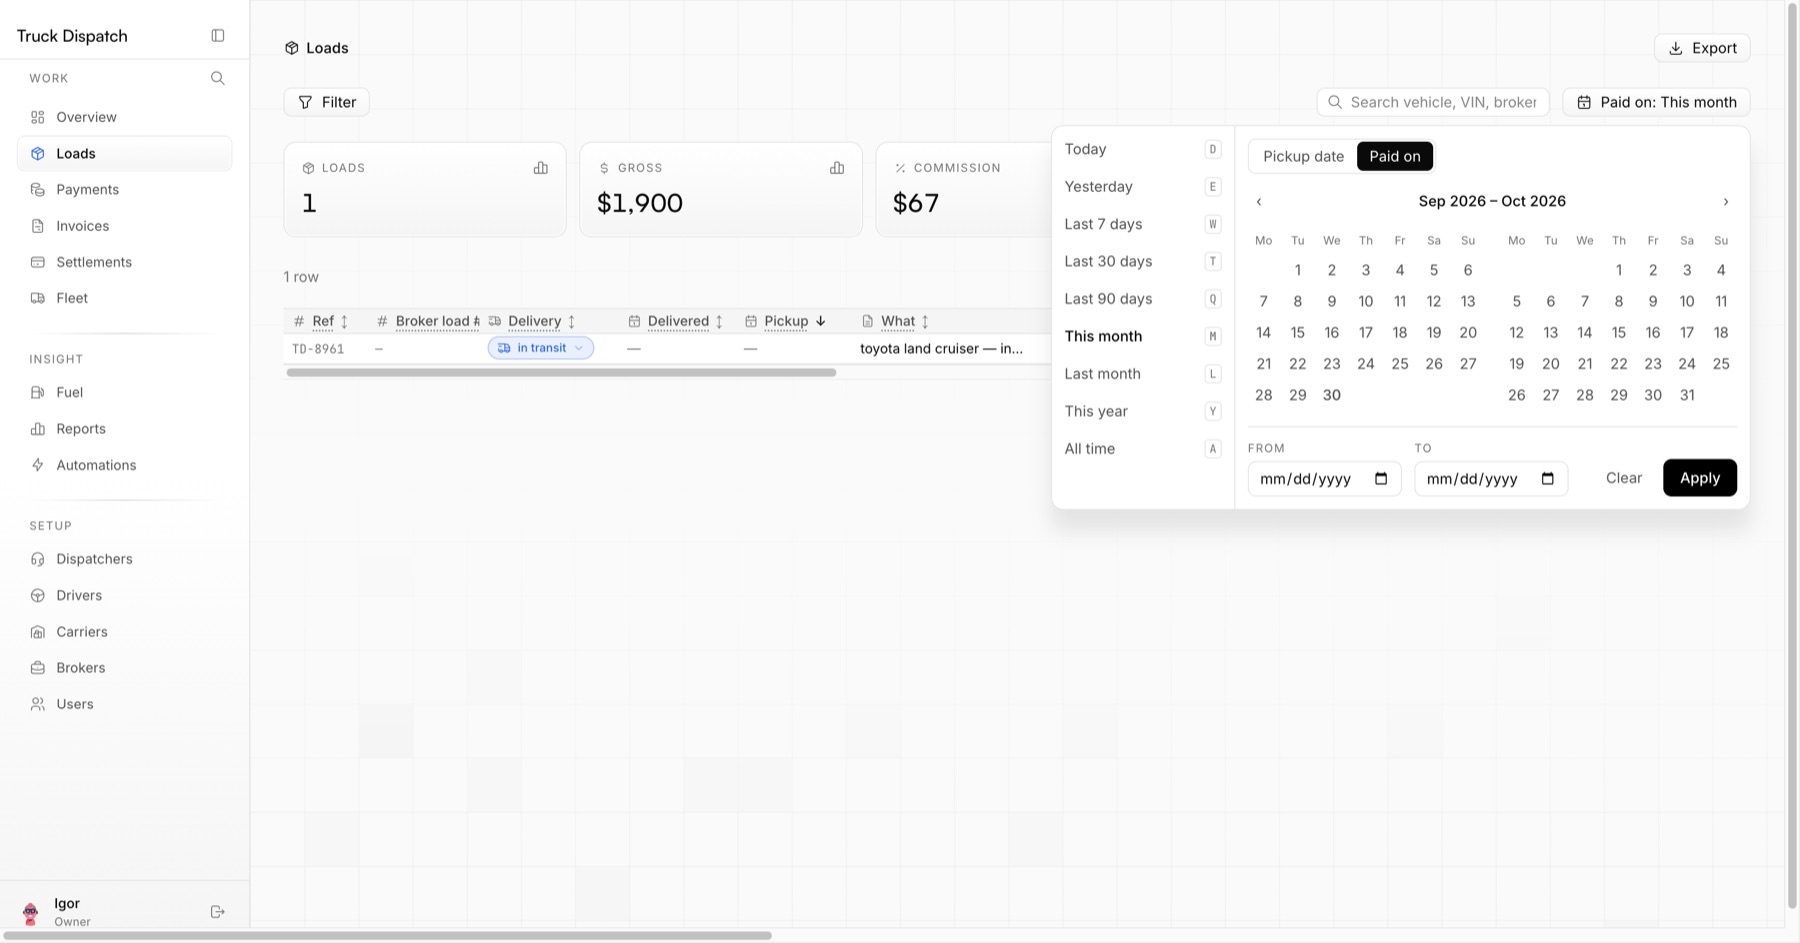Click Clear in the date picker

[1624, 478]
